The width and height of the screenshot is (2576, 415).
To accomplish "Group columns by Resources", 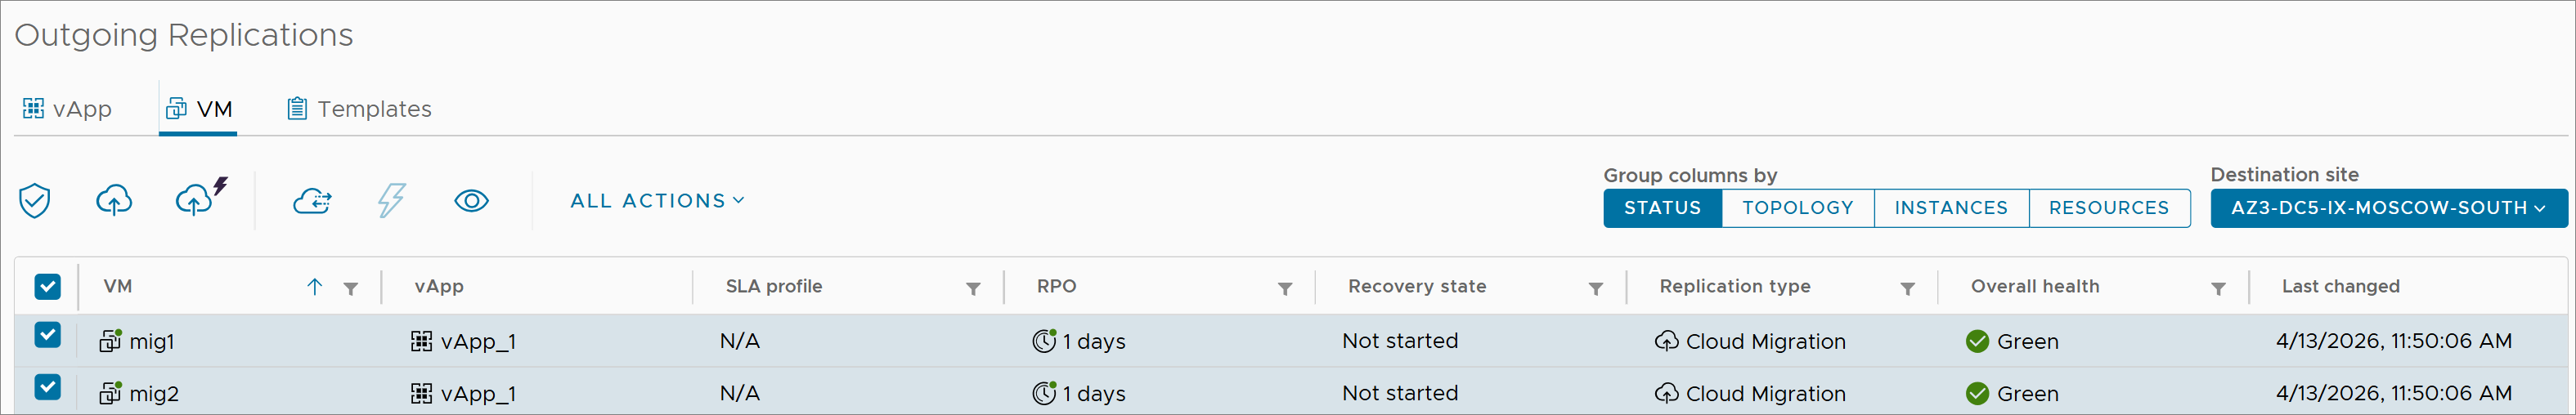I will click(2108, 208).
